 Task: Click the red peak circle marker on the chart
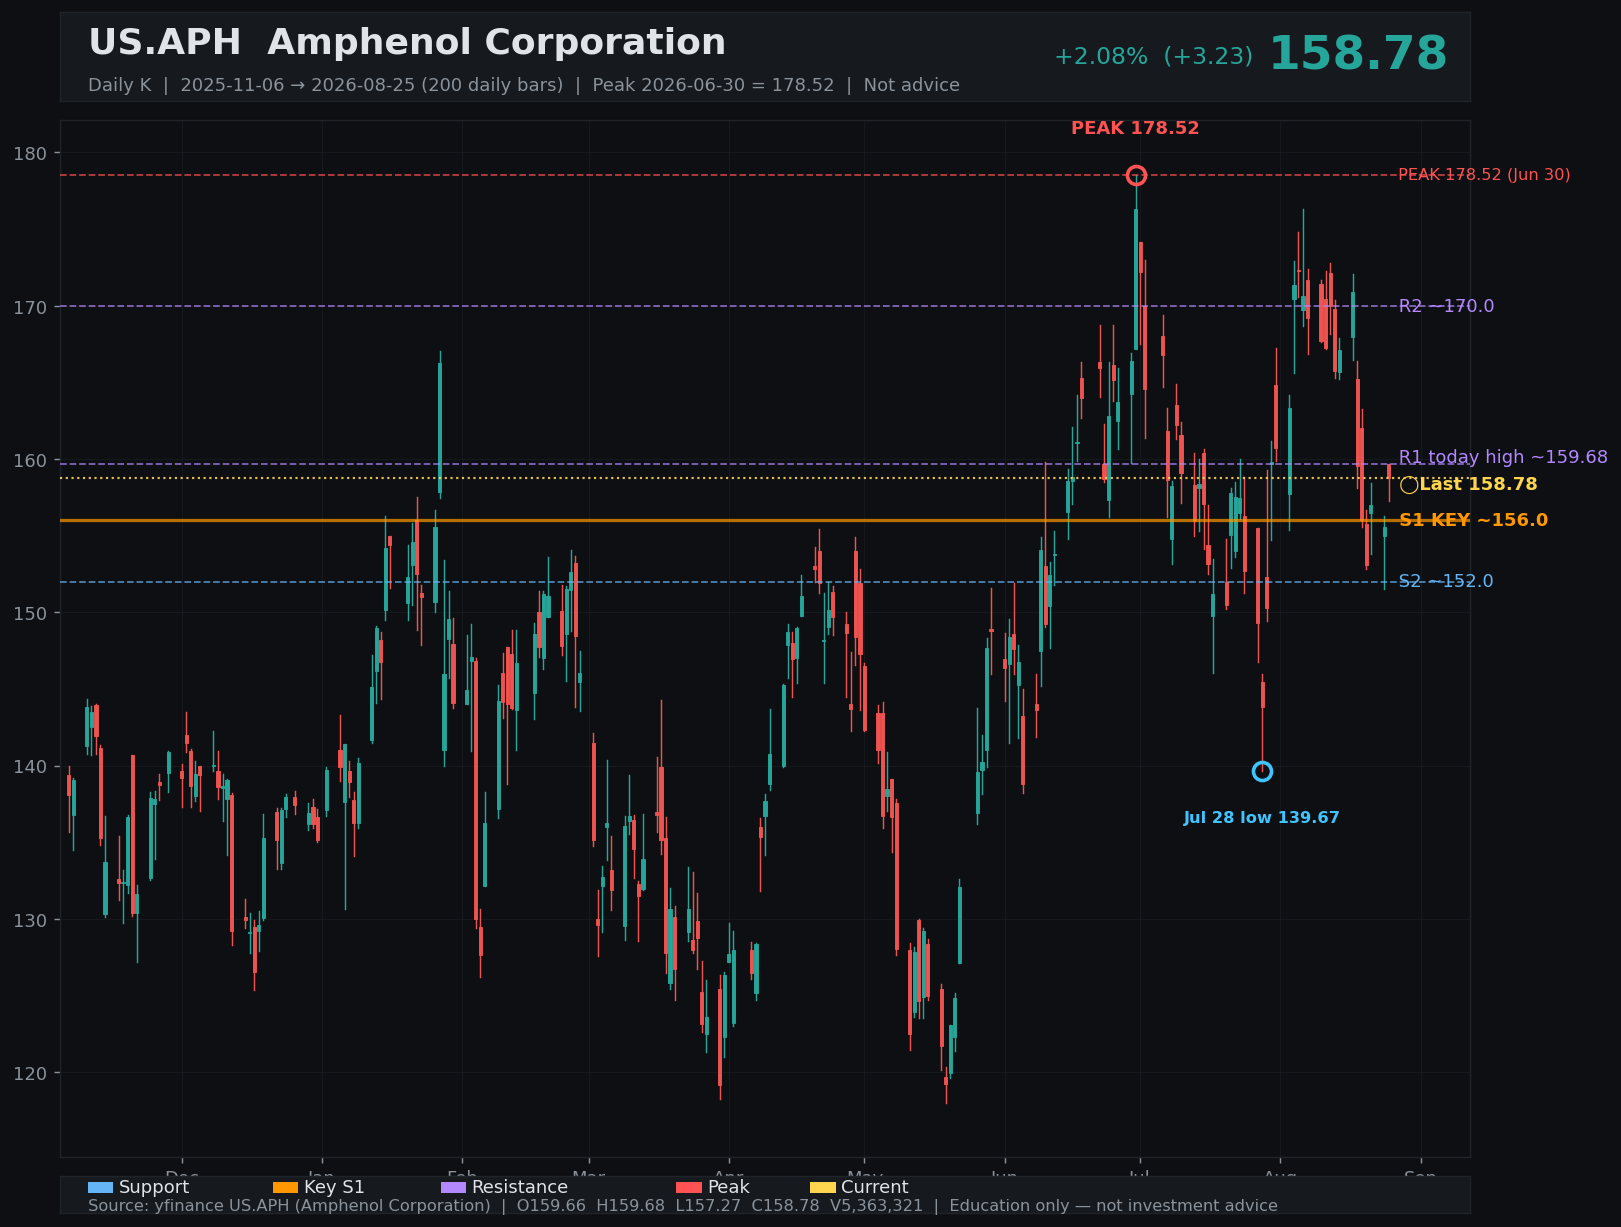1136,176
